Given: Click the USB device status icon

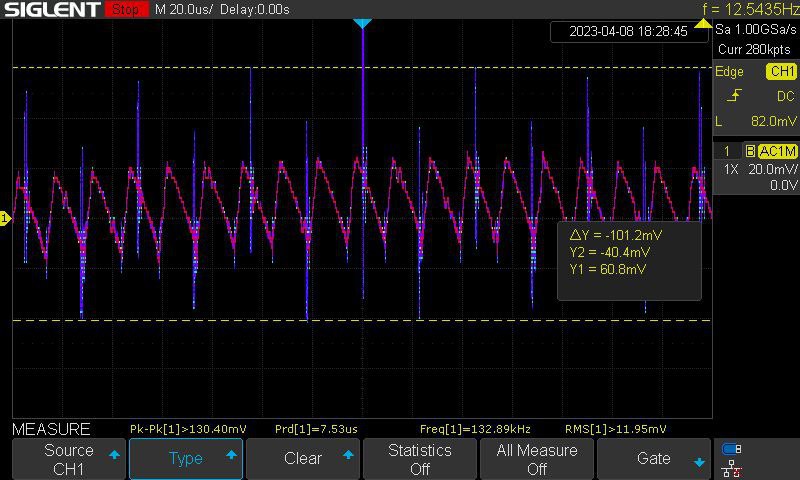Looking at the screenshot, I should tap(732, 449).
